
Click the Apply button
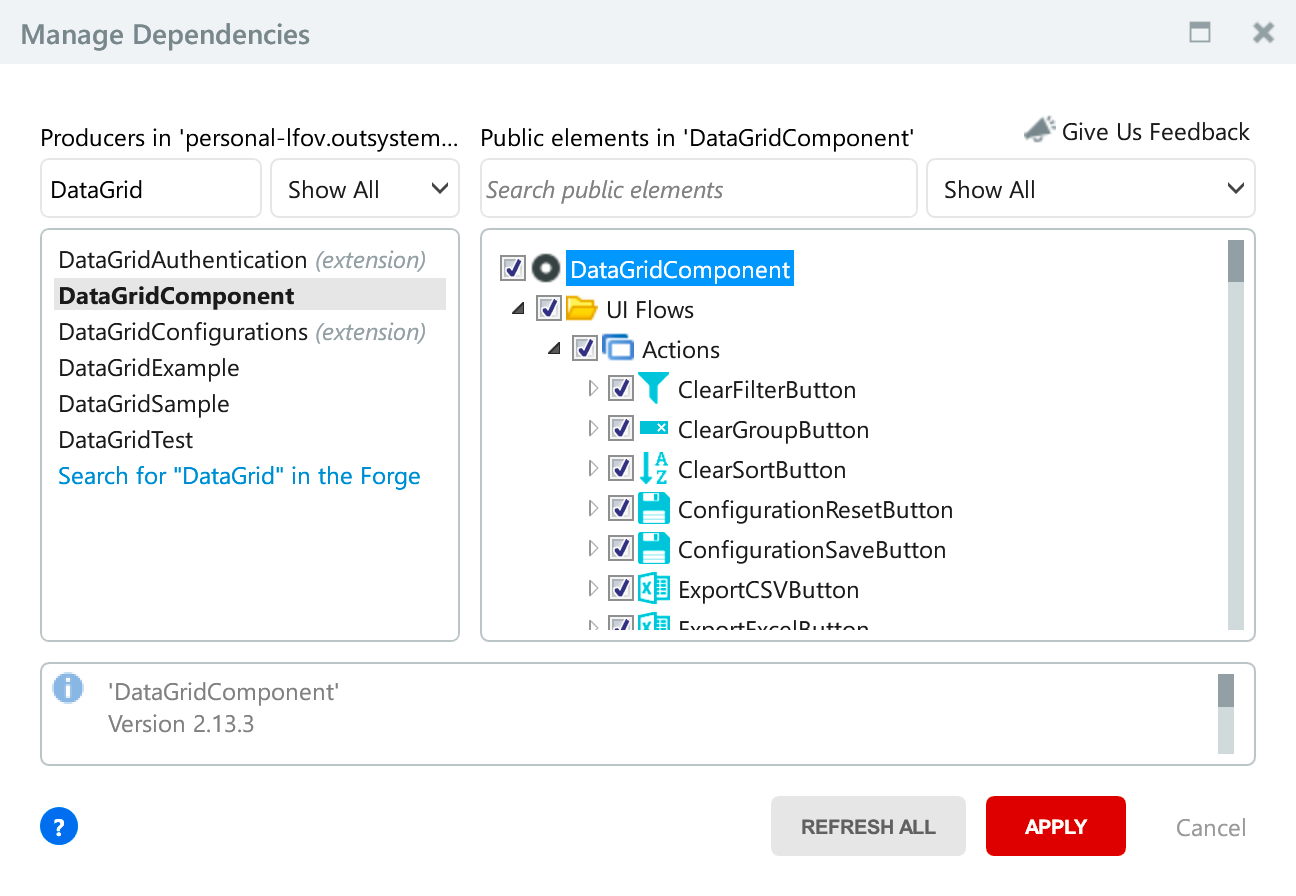1056,826
